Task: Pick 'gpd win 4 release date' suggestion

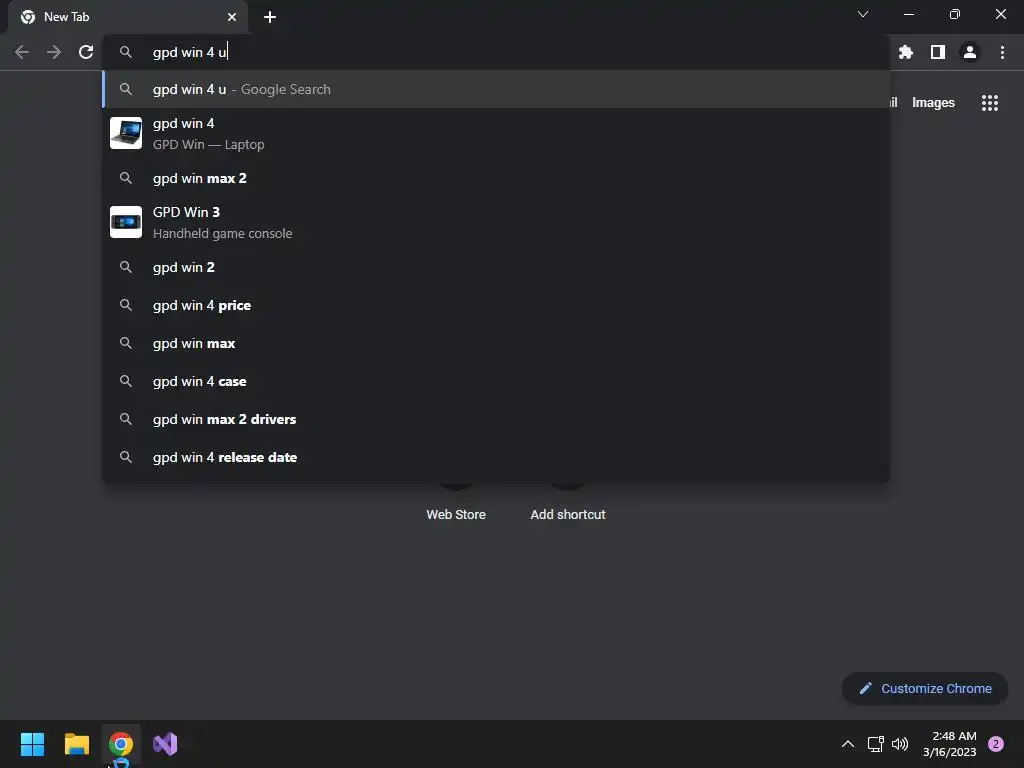Action: [x=496, y=457]
